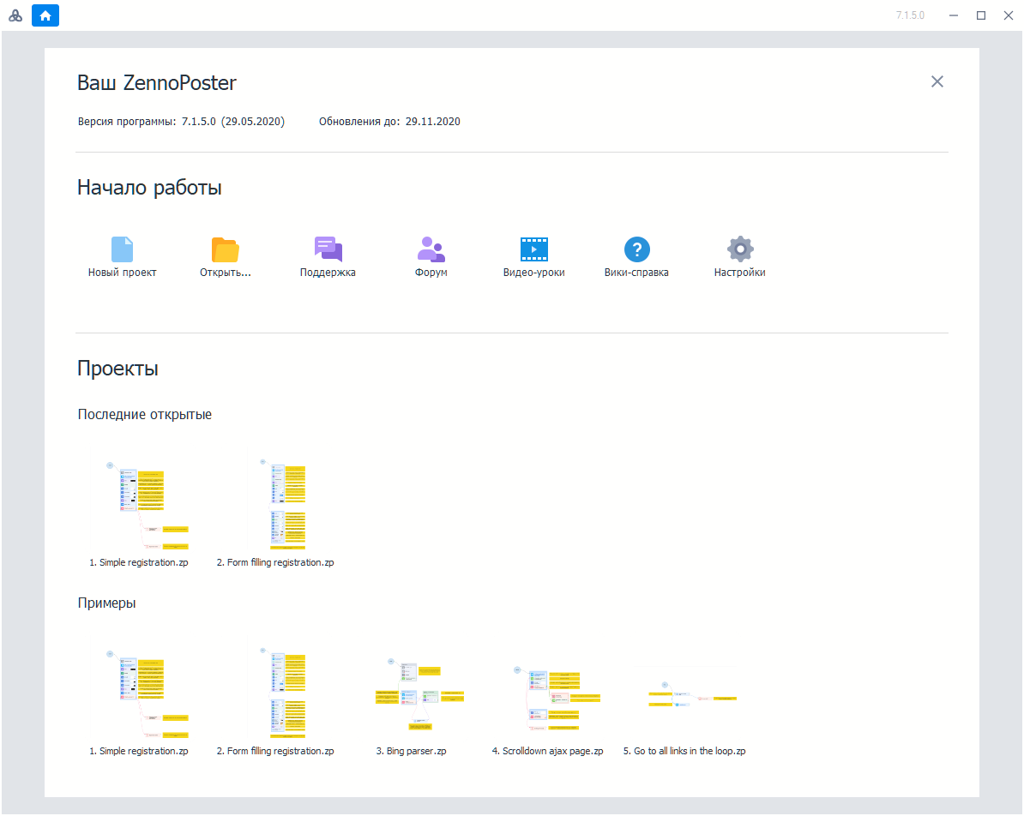The width and height of the screenshot is (1024, 816).
Task: Open example 3. Bing parser.zp
Action: pos(412,692)
